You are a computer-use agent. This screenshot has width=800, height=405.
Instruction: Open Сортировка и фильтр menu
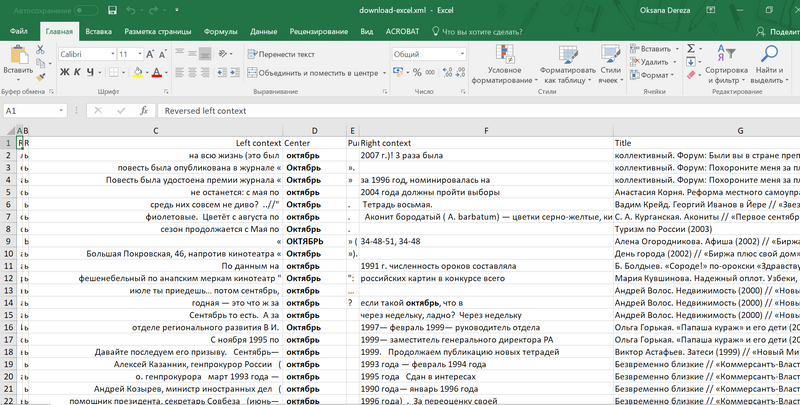pos(727,64)
